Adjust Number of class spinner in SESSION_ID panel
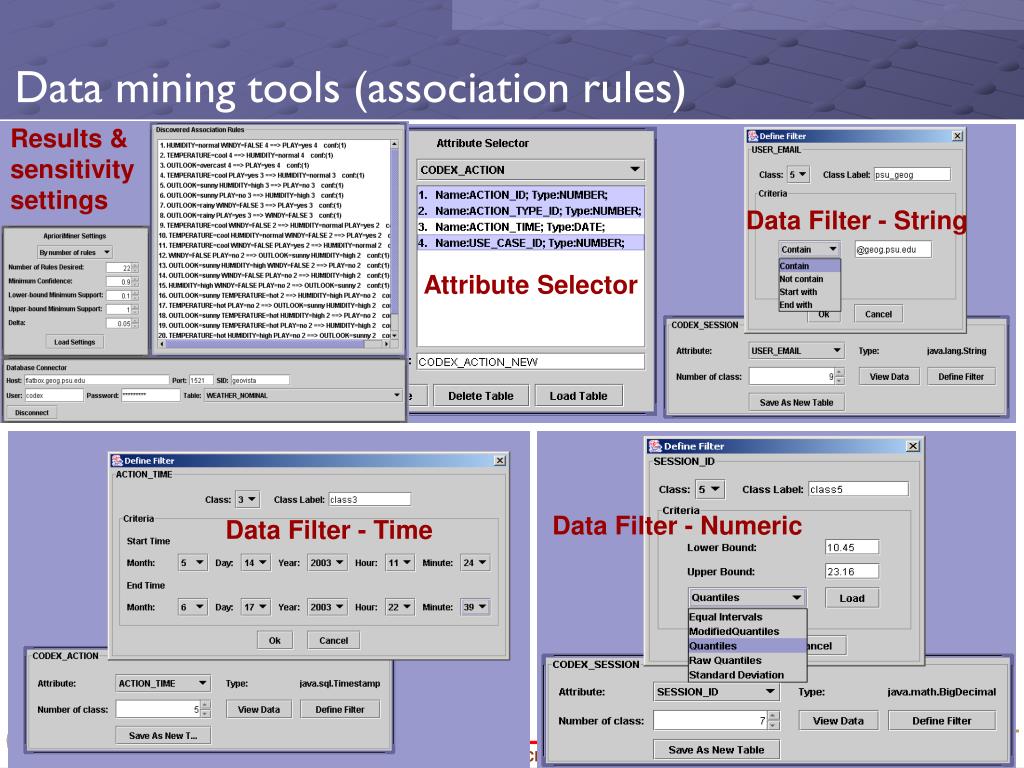 [773, 720]
